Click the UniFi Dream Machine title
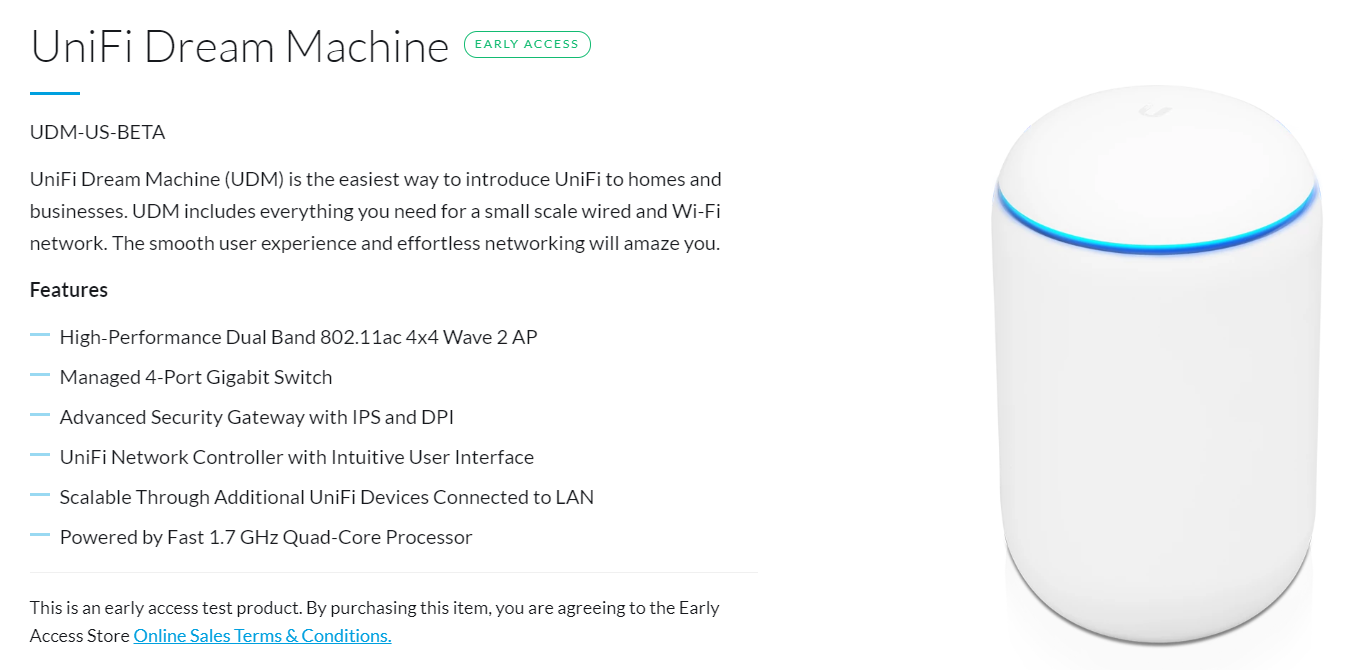 240,46
